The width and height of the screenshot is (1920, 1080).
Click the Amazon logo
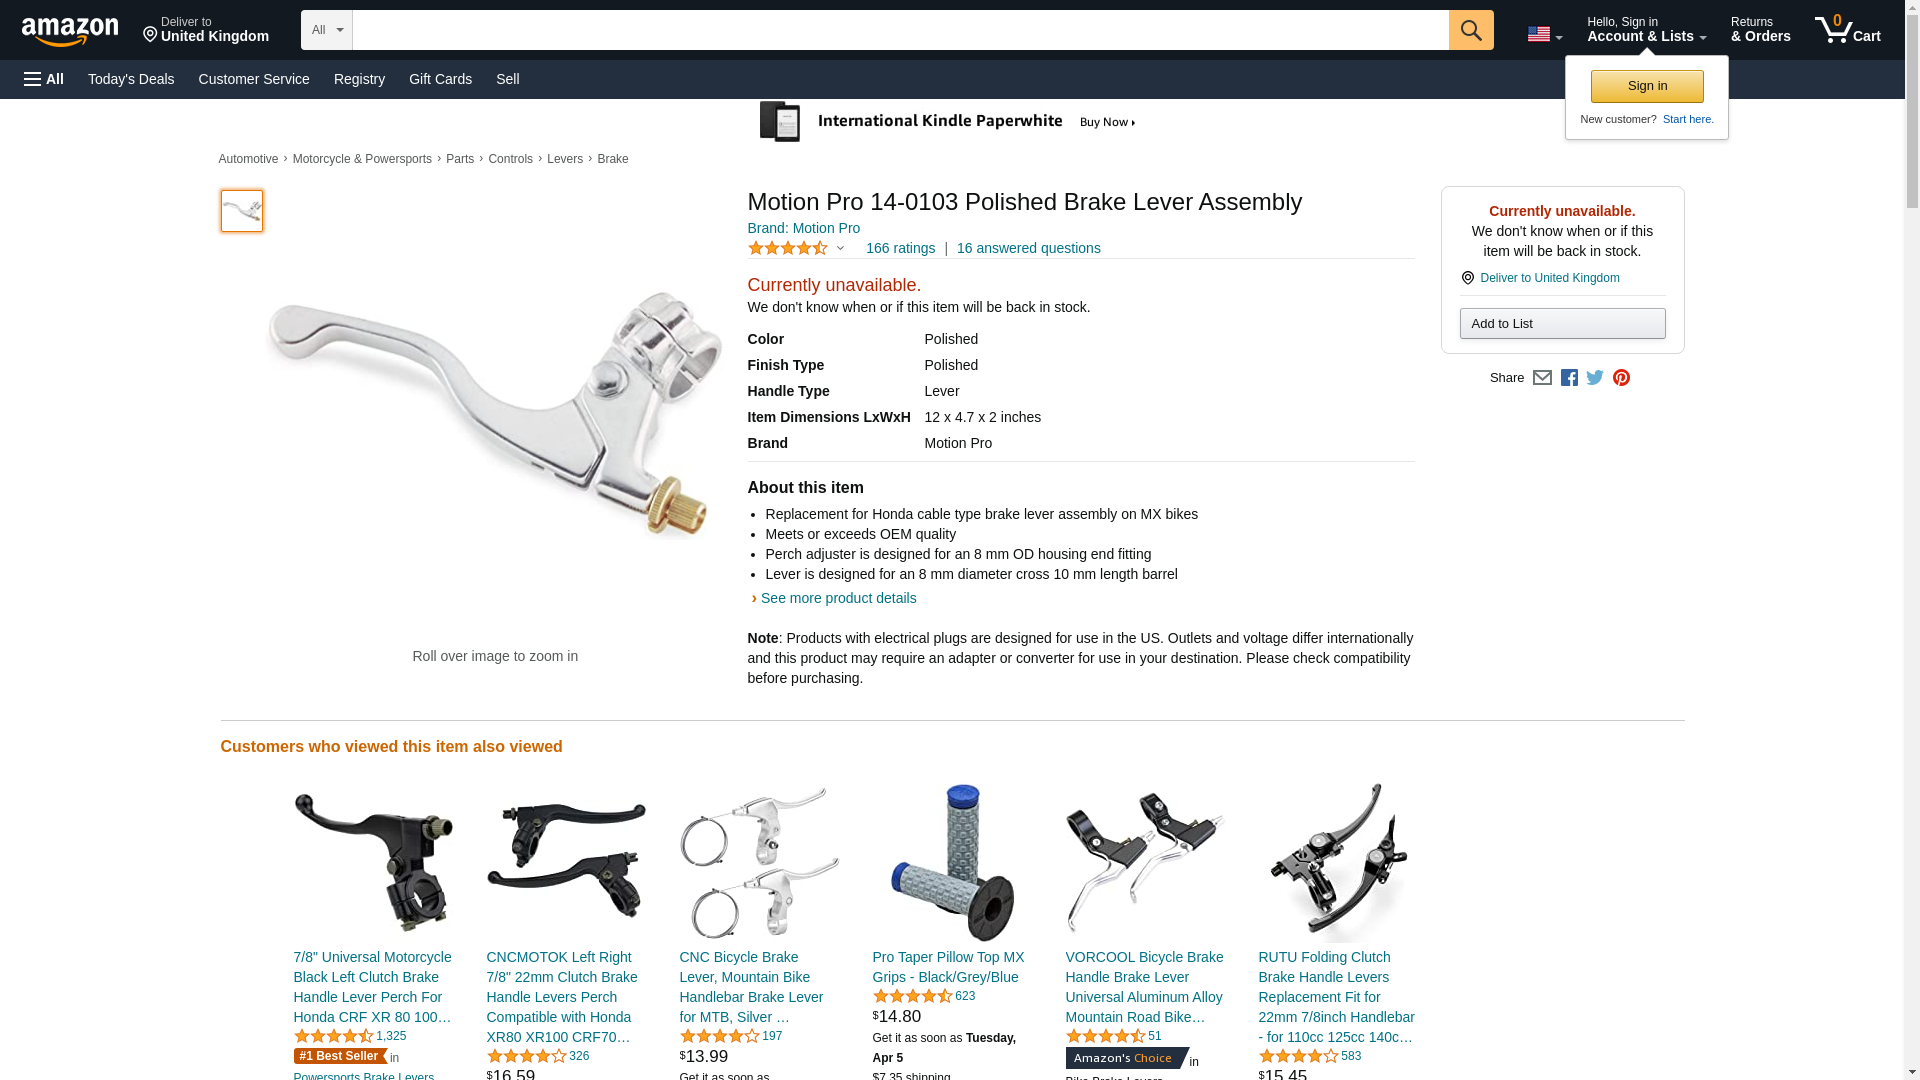(x=70, y=32)
